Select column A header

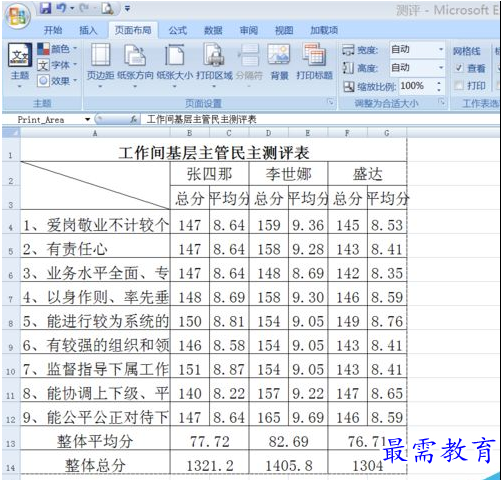[x=95, y=133]
